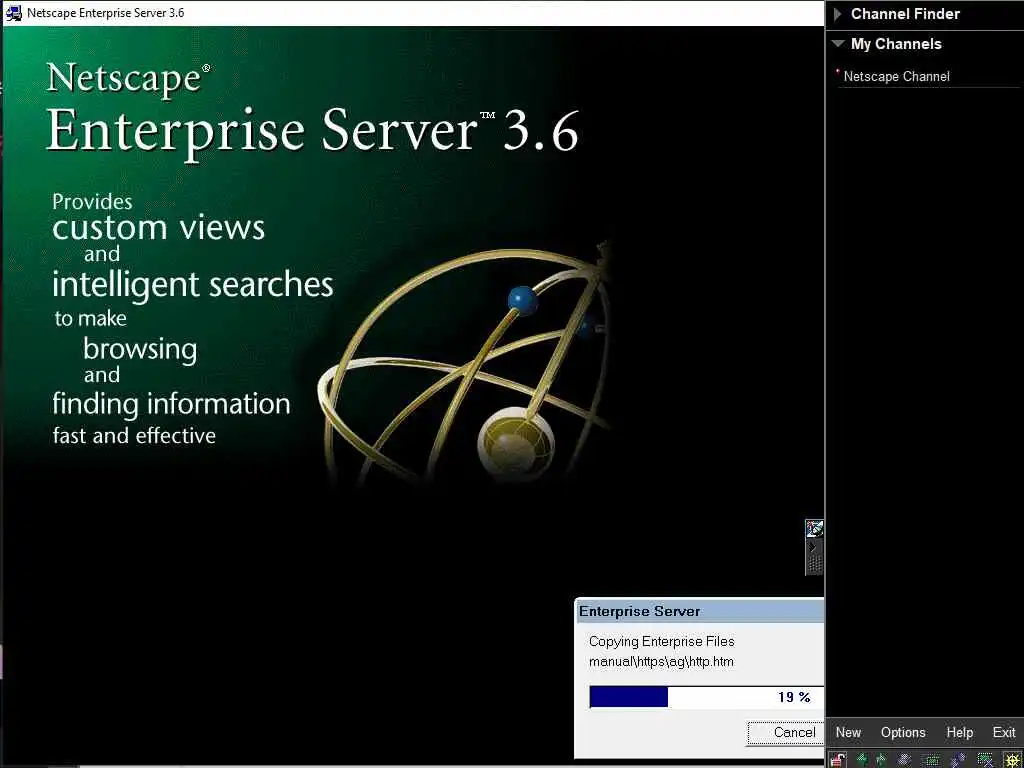Open the Help menu in Netcaster

[959, 732]
